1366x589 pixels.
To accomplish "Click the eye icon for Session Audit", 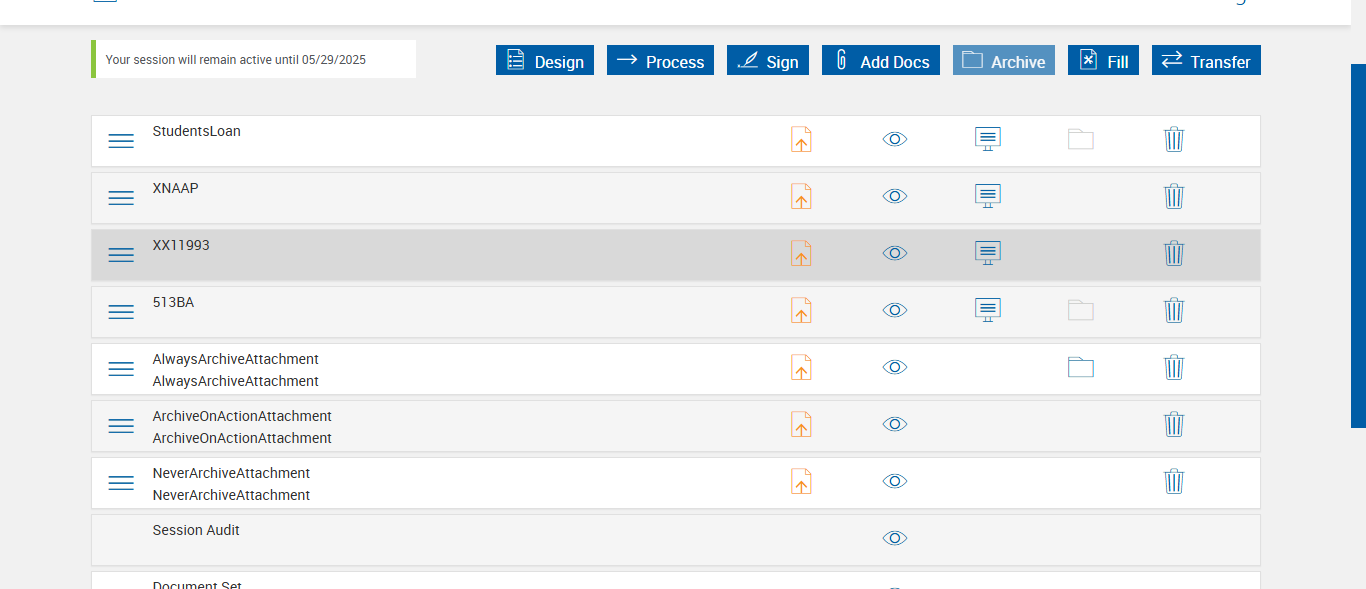I will click(x=894, y=538).
